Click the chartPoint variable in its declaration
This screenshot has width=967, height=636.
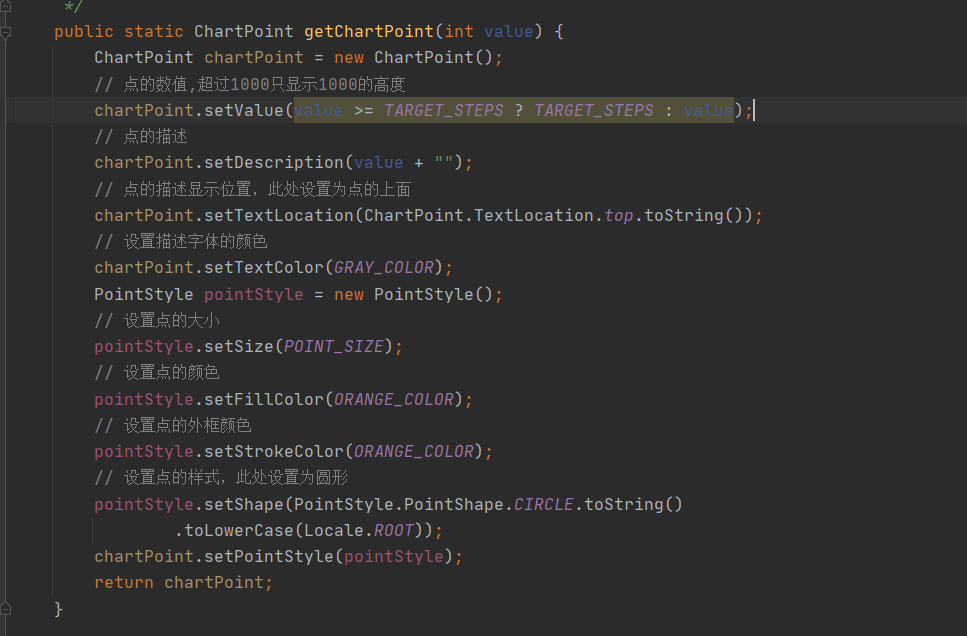[x=253, y=57]
